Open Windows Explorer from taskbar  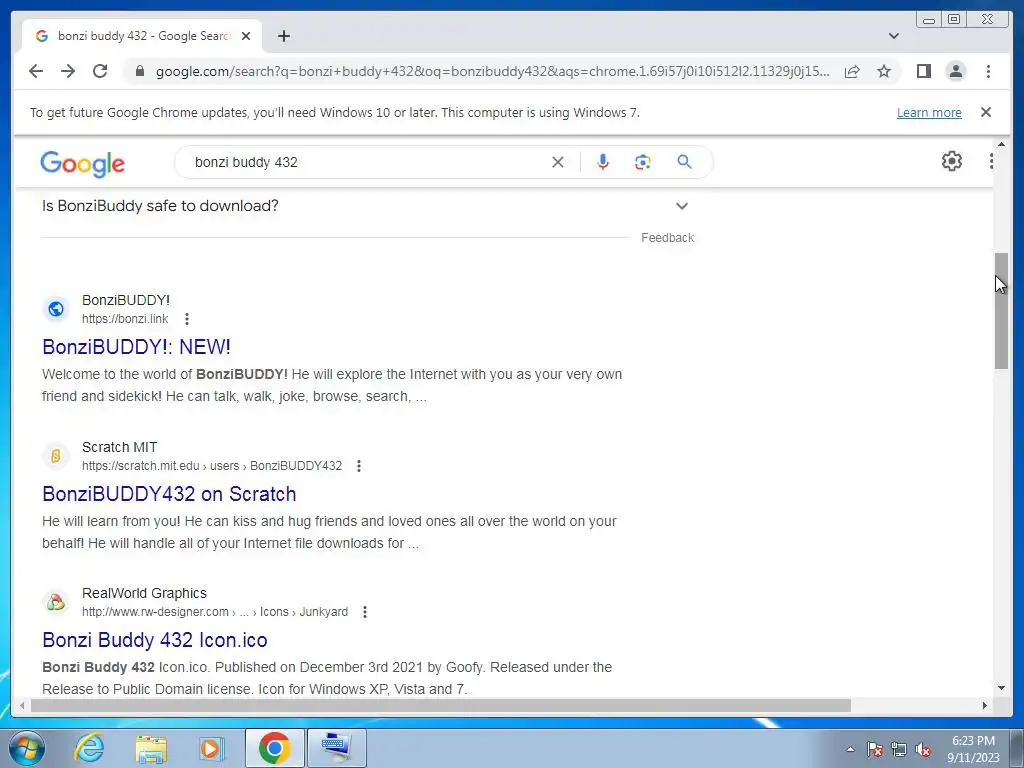[151, 748]
